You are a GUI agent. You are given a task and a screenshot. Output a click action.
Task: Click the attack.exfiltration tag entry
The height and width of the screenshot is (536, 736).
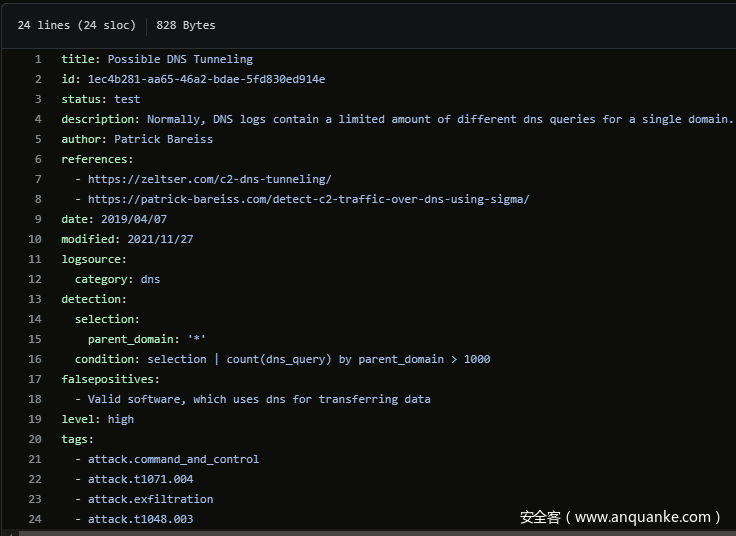[x=150, y=499]
